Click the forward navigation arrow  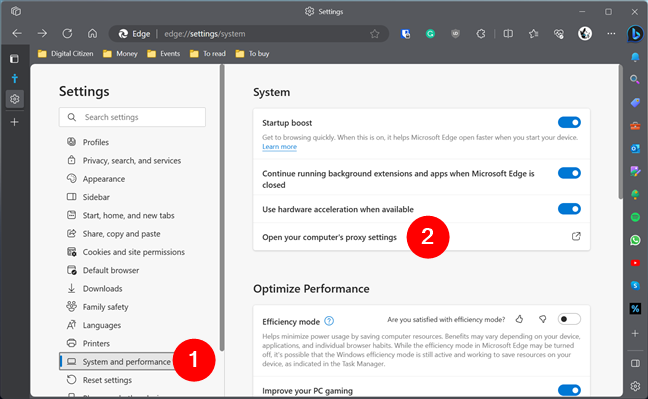pyautogui.click(x=42, y=33)
